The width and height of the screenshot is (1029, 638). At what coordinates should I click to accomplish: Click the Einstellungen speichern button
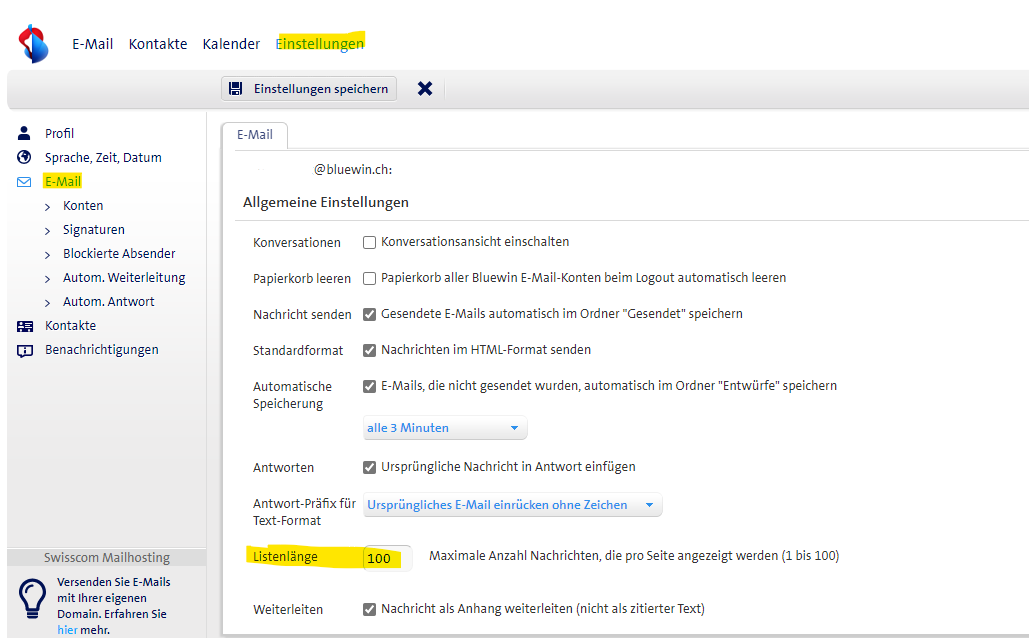pos(309,89)
